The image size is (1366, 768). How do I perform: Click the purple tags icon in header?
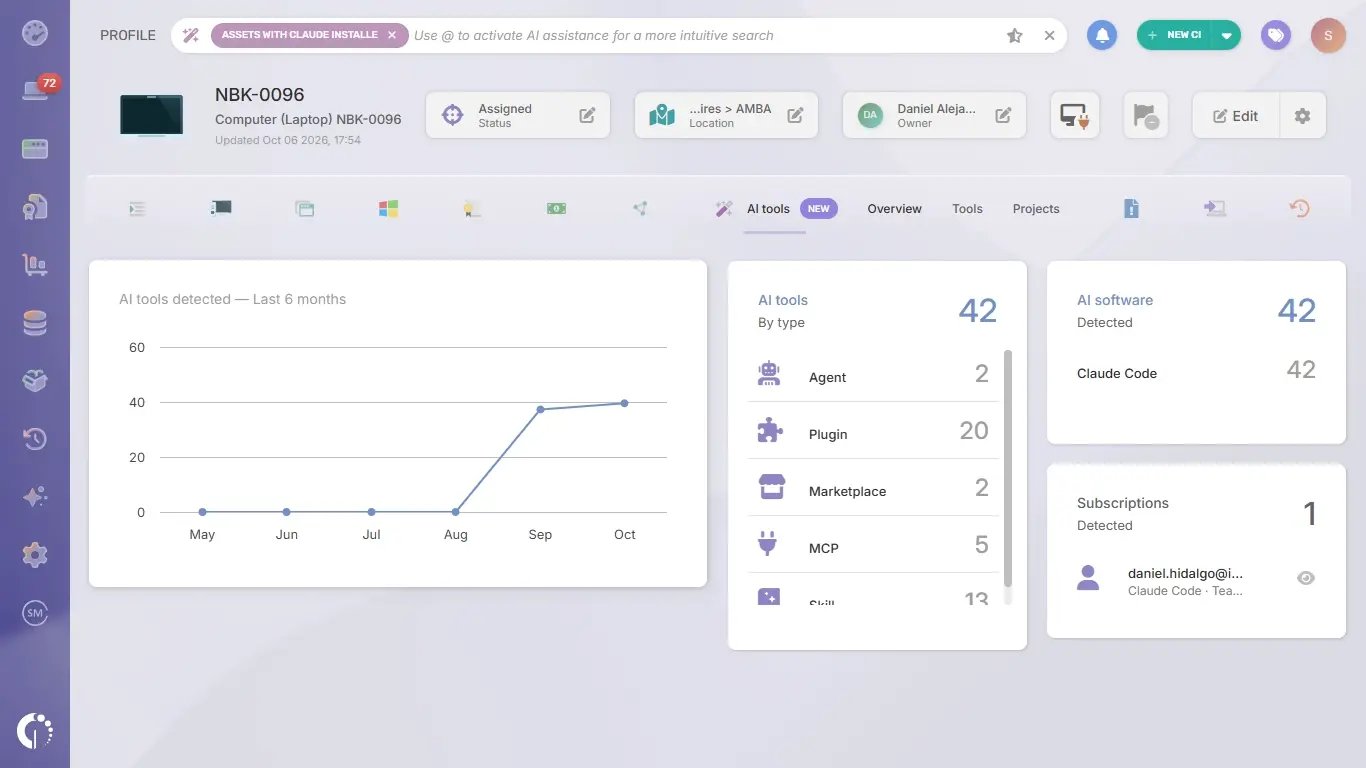click(1275, 35)
